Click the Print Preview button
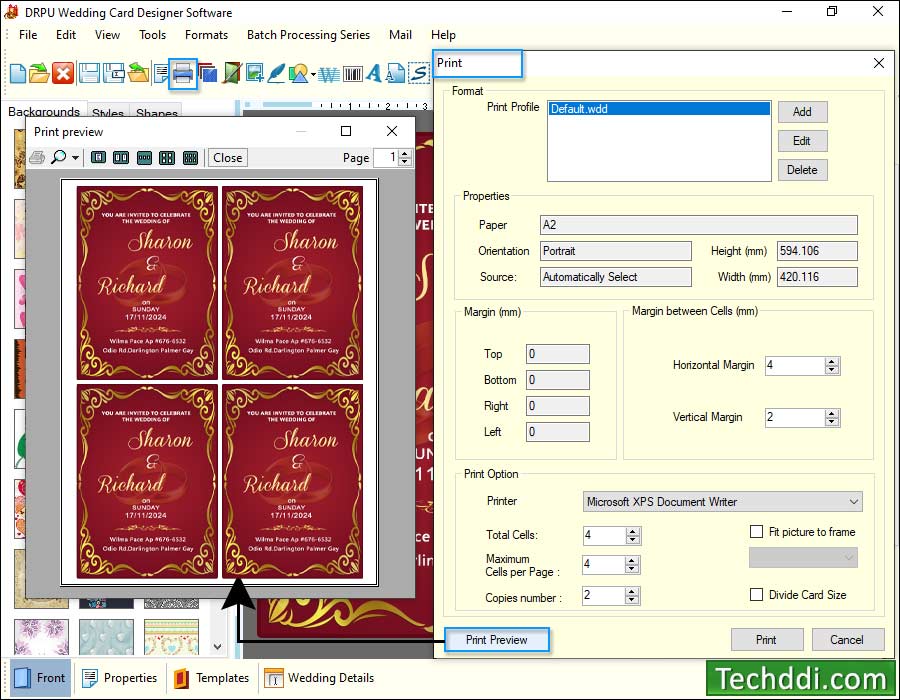This screenshot has height=700, width=900. [x=496, y=640]
